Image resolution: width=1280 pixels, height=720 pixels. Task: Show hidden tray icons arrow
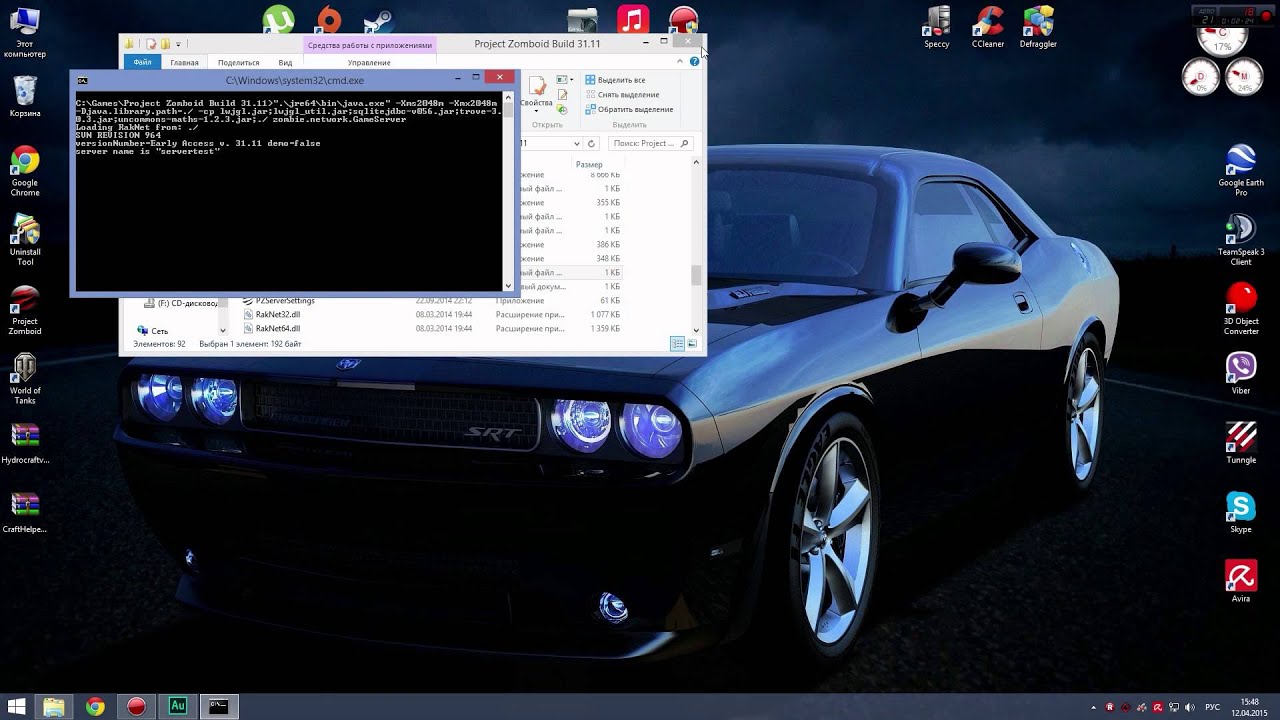point(1093,707)
